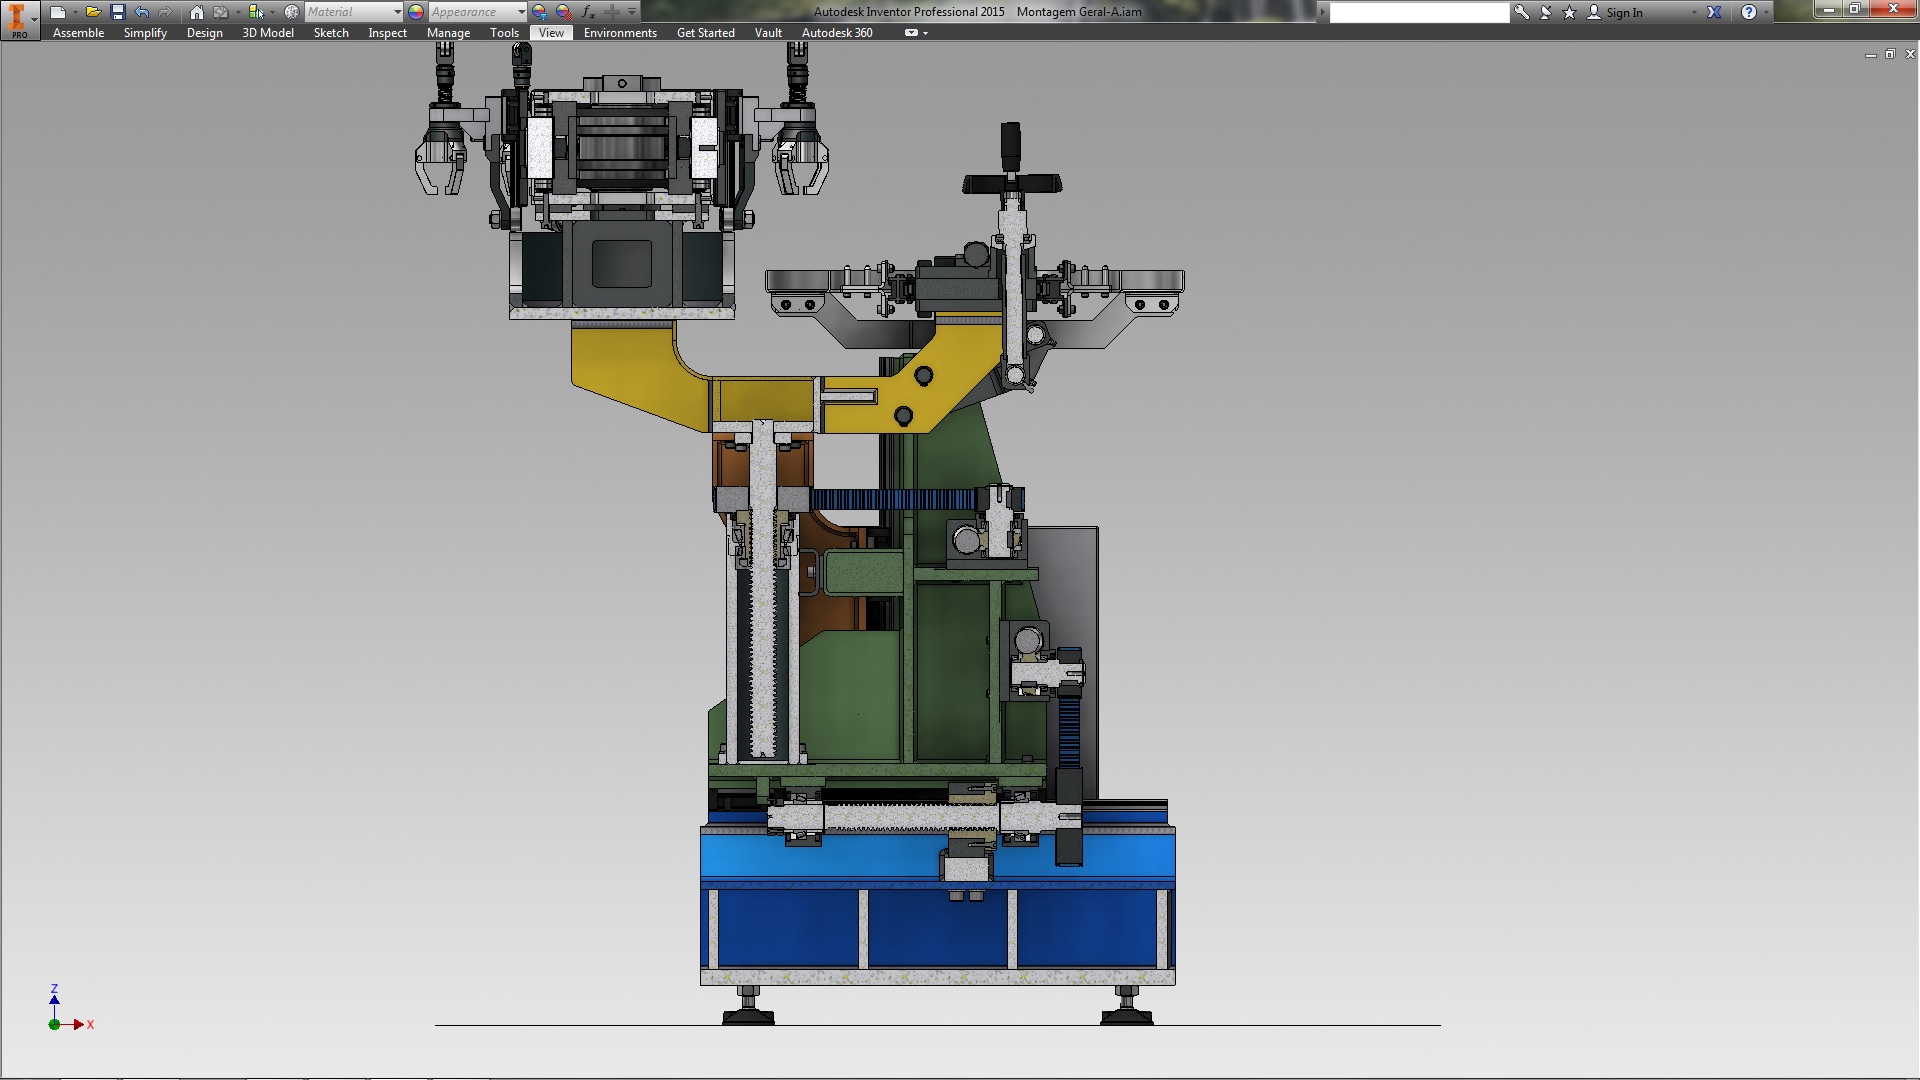Open Autodesk Exchange Apps X icon

click(x=1714, y=12)
